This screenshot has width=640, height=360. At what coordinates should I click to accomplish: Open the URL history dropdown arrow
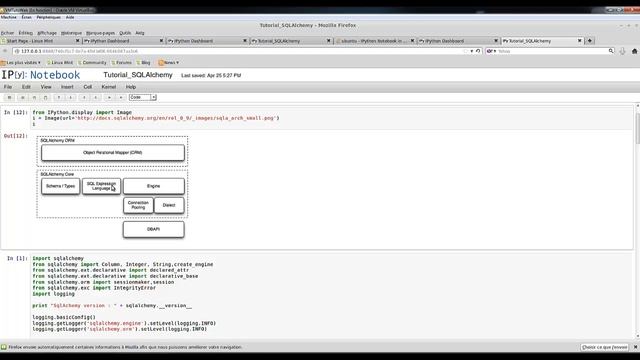click(x=472, y=51)
